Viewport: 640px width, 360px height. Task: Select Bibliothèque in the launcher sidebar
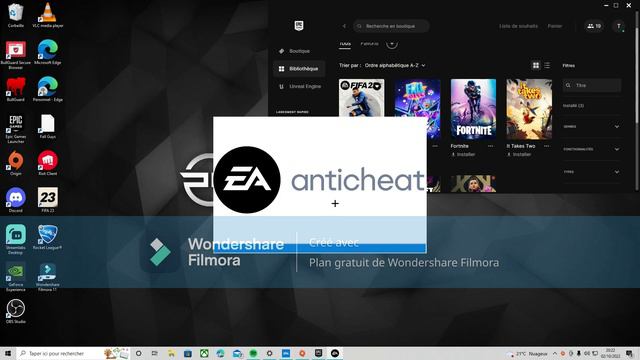tap(299, 69)
